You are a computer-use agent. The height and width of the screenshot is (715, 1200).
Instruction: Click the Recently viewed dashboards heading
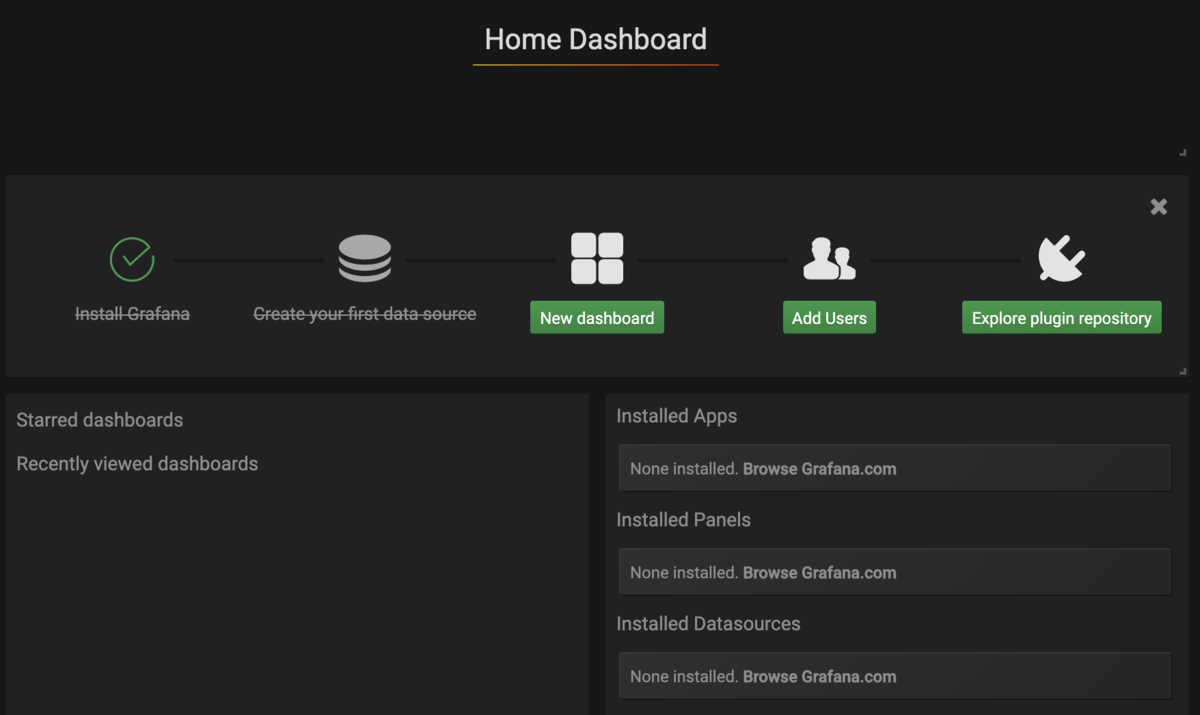137,464
